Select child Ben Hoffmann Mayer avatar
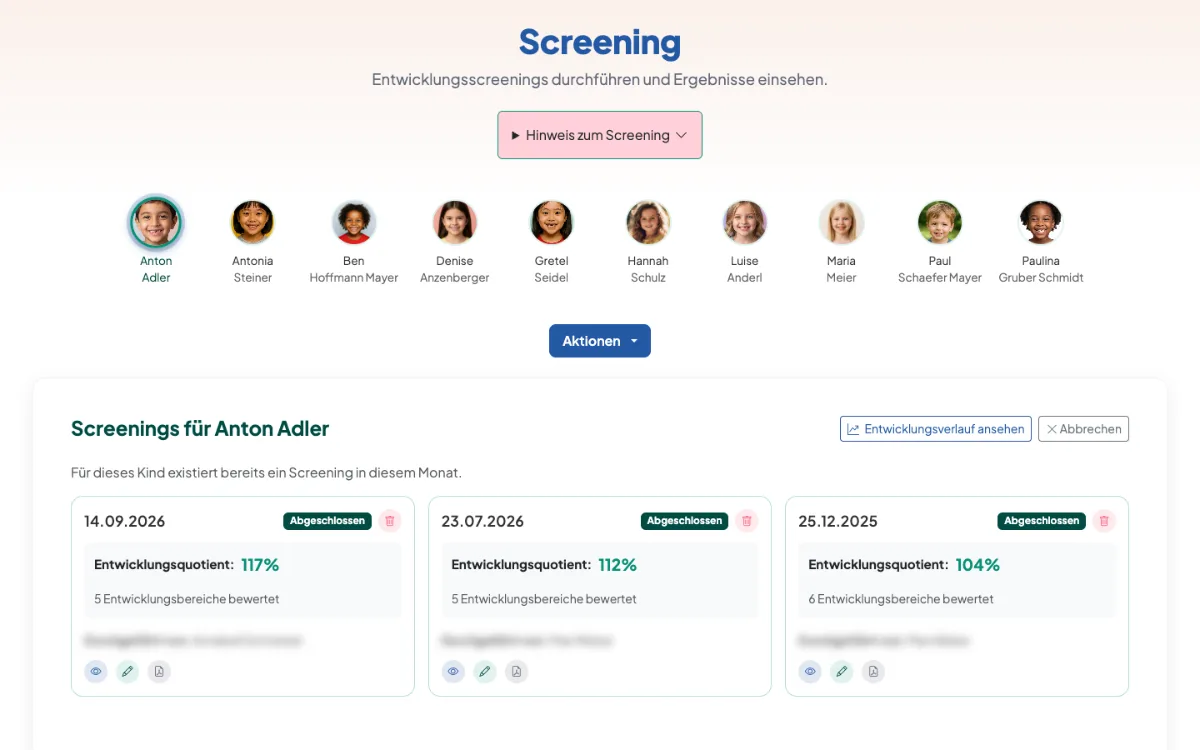This screenshot has height=750, width=1200. [354, 222]
